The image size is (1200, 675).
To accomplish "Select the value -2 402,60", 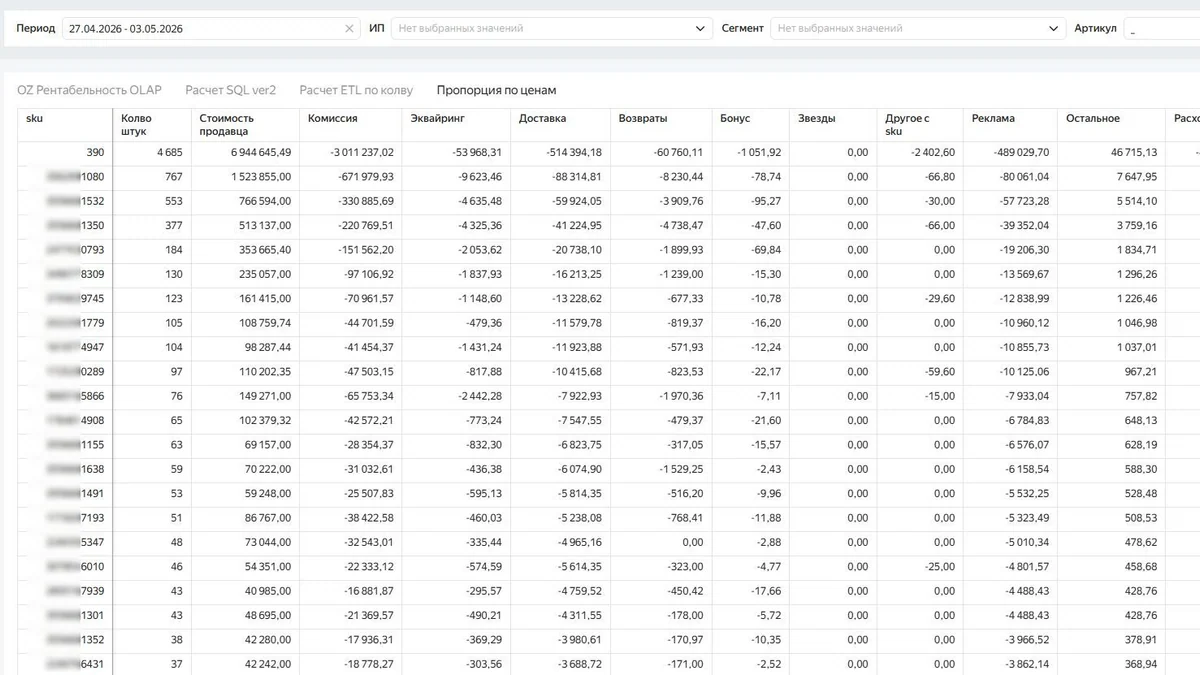I will [x=932, y=153].
